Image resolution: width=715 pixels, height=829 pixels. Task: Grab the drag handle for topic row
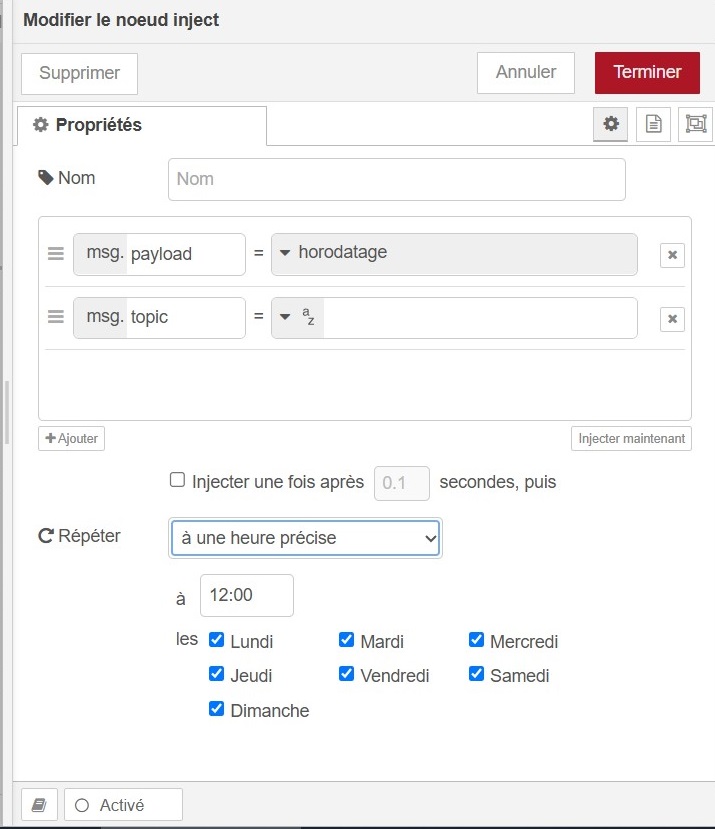pyautogui.click(x=56, y=317)
